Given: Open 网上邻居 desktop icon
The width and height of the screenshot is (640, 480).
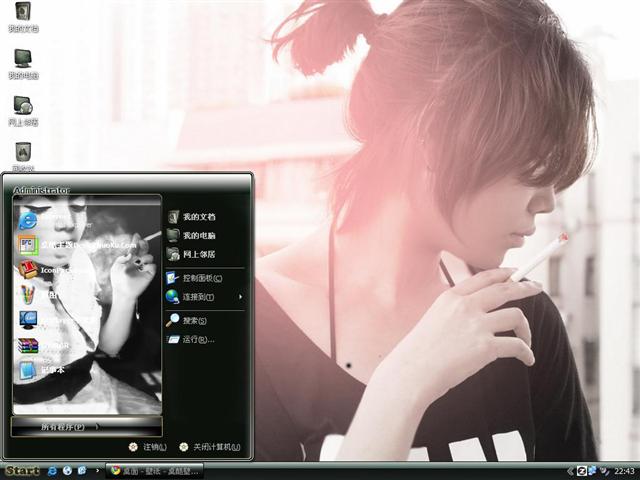Looking at the screenshot, I should (x=23, y=111).
